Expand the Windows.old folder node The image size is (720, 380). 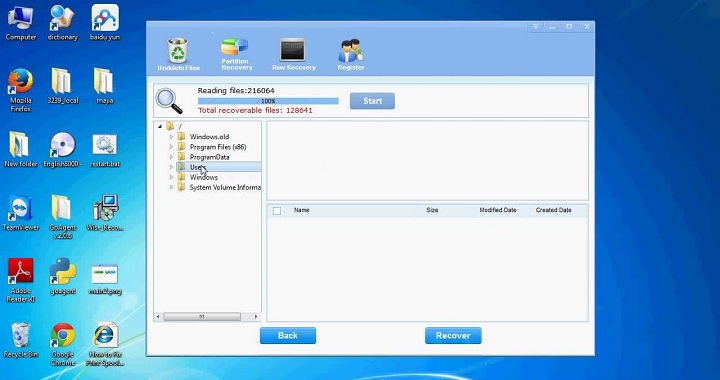(x=171, y=137)
